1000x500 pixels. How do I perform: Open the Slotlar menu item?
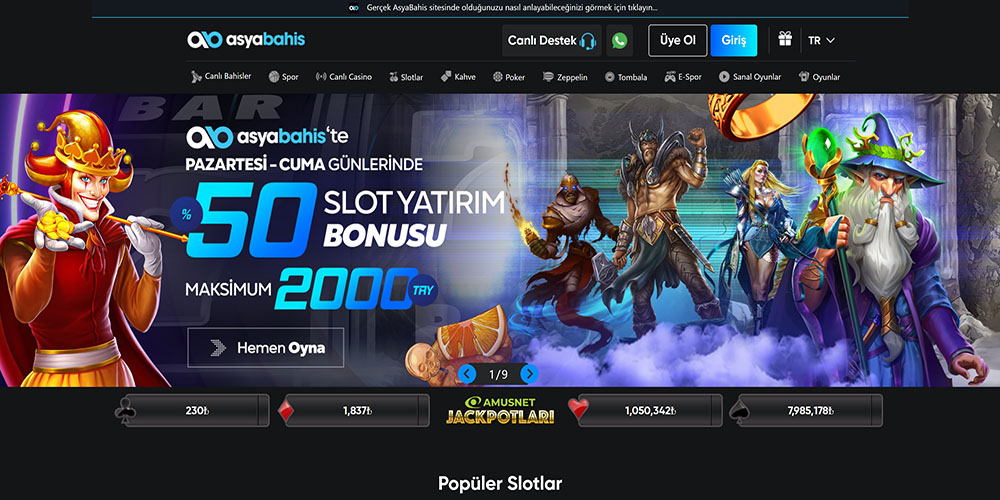(x=406, y=77)
